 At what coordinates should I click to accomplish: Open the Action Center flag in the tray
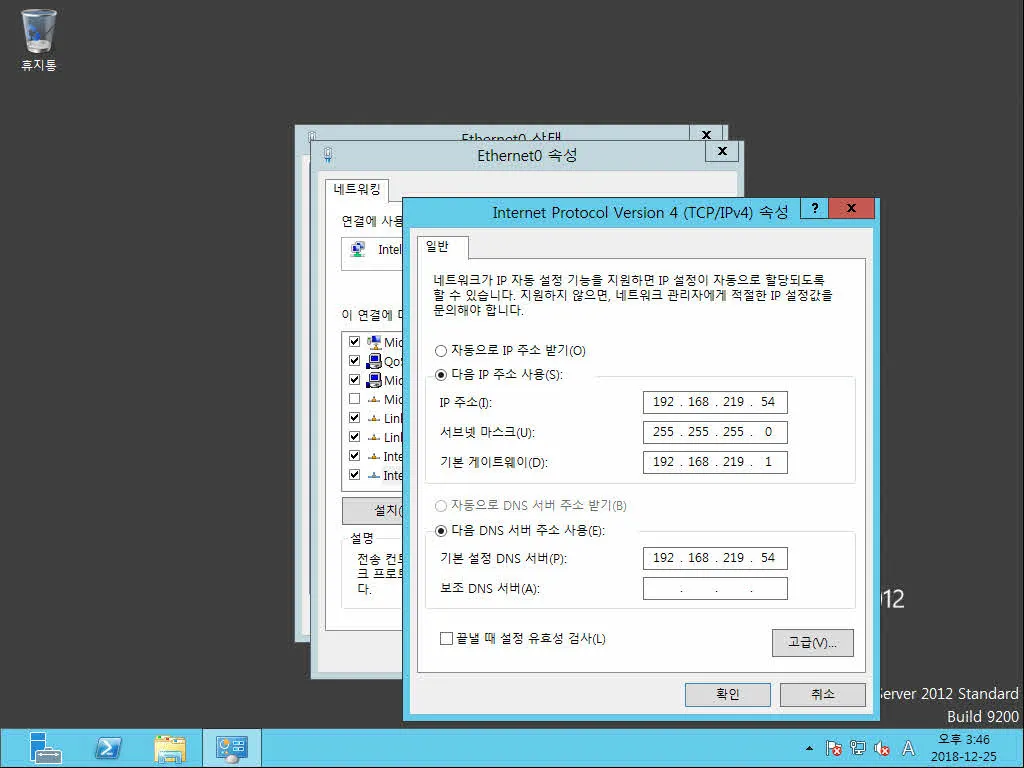coord(833,748)
